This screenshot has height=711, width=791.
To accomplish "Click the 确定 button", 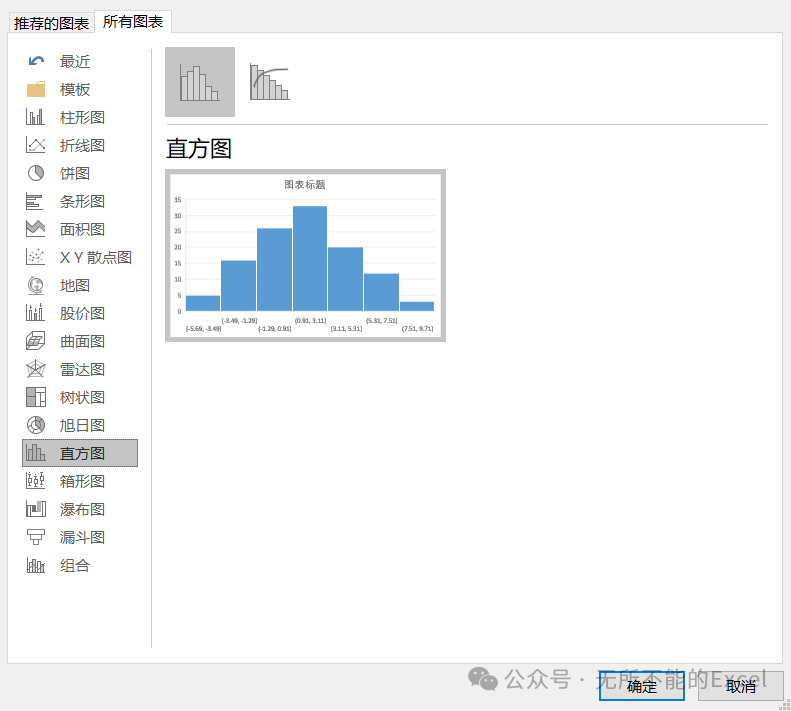I will point(642,686).
